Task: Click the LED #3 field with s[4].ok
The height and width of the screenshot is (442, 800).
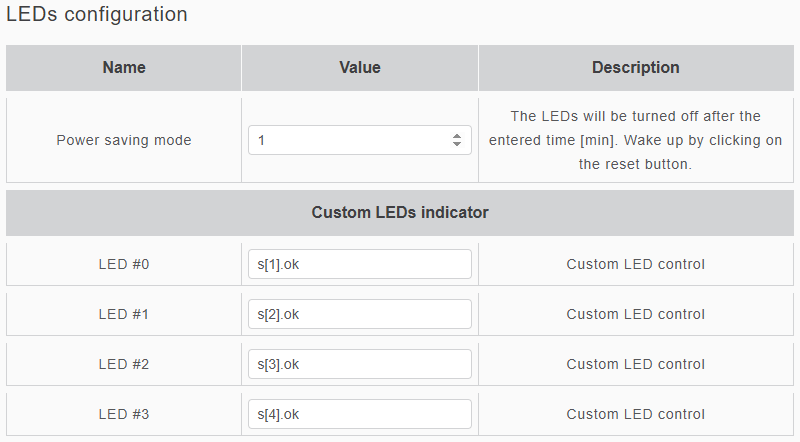Action: click(360, 414)
